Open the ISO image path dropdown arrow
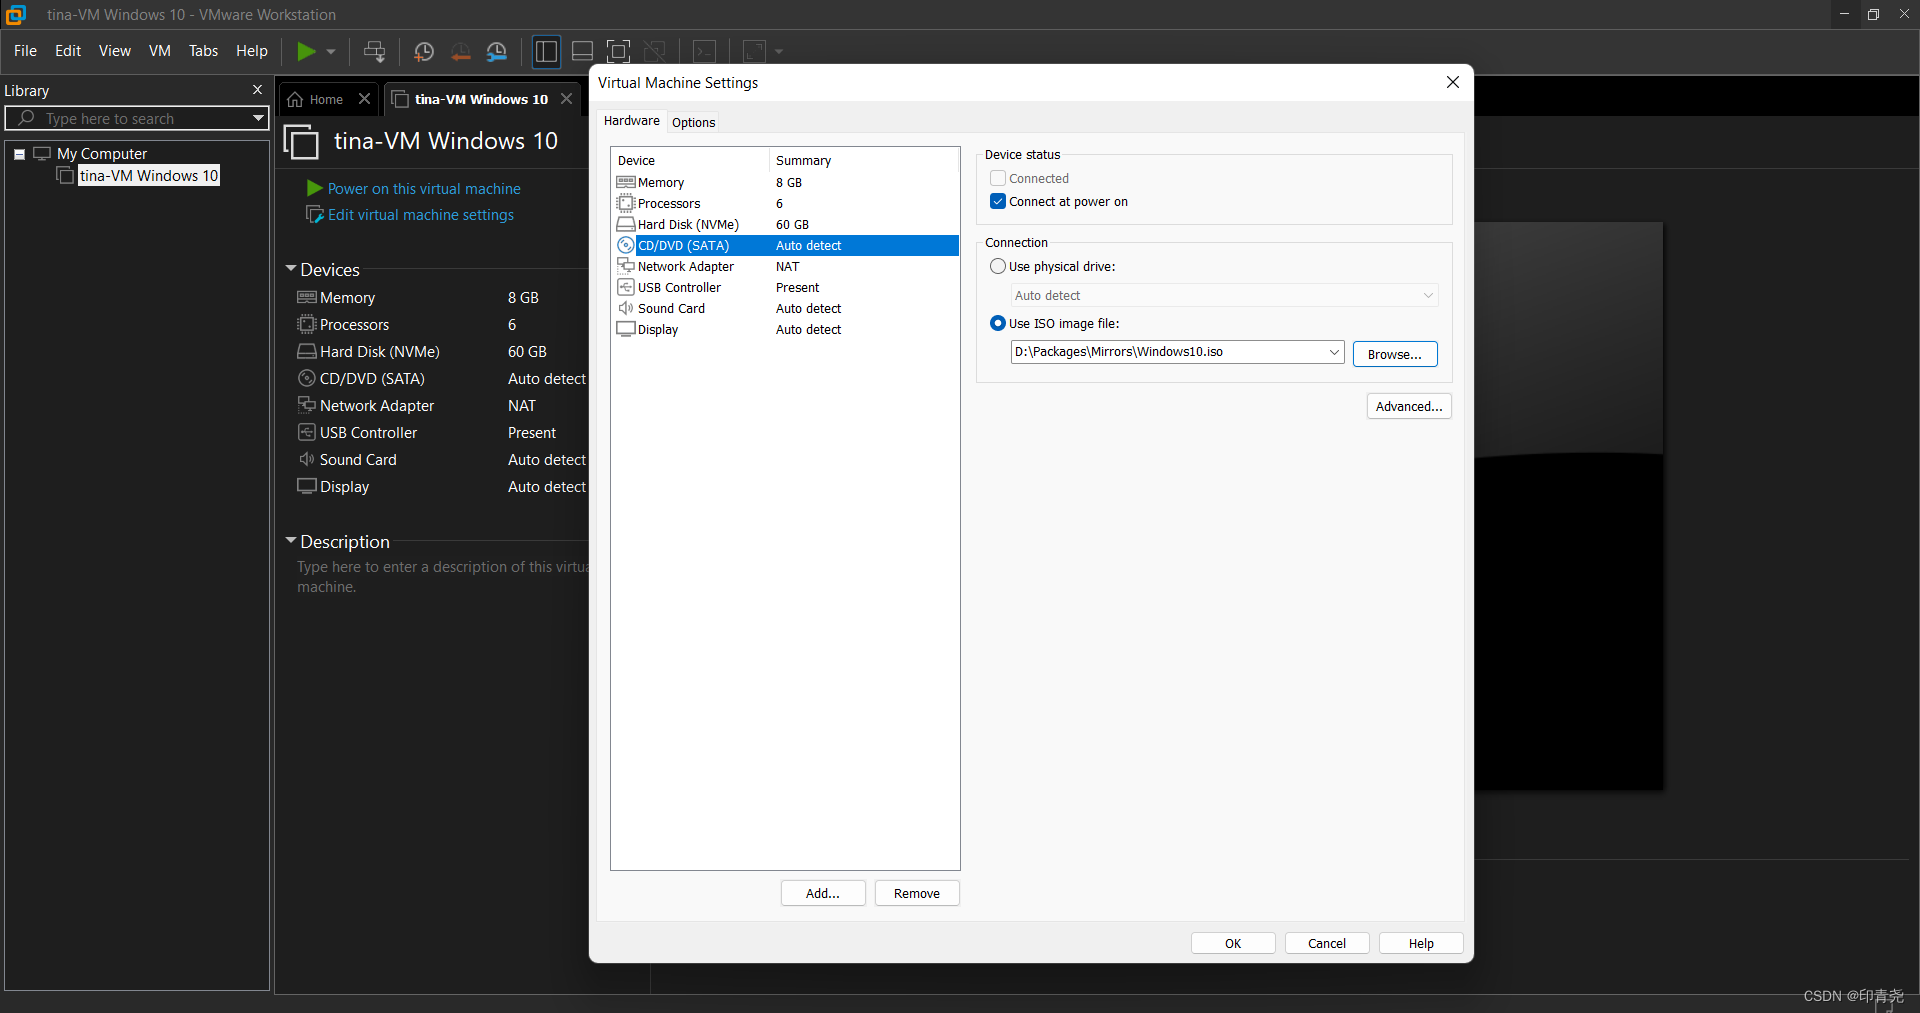The height and width of the screenshot is (1013, 1920). tap(1333, 352)
